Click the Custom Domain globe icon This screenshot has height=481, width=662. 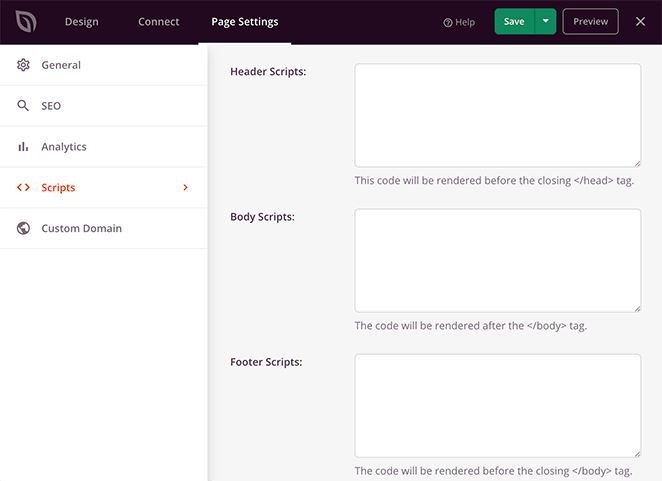[23, 228]
